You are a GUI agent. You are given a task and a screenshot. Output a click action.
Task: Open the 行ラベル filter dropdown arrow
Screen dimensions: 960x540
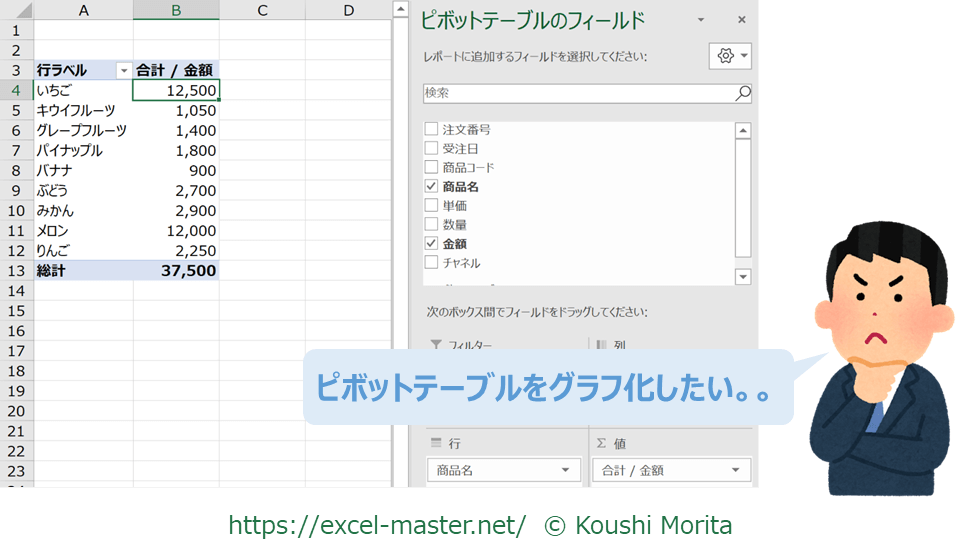tap(124, 71)
